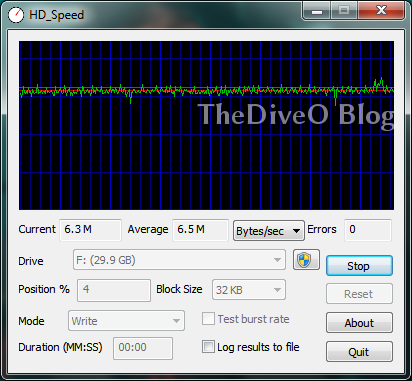Image resolution: width=412 pixels, height=381 pixels.
Task: Quit the HD_Speed application
Action: pos(359,352)
